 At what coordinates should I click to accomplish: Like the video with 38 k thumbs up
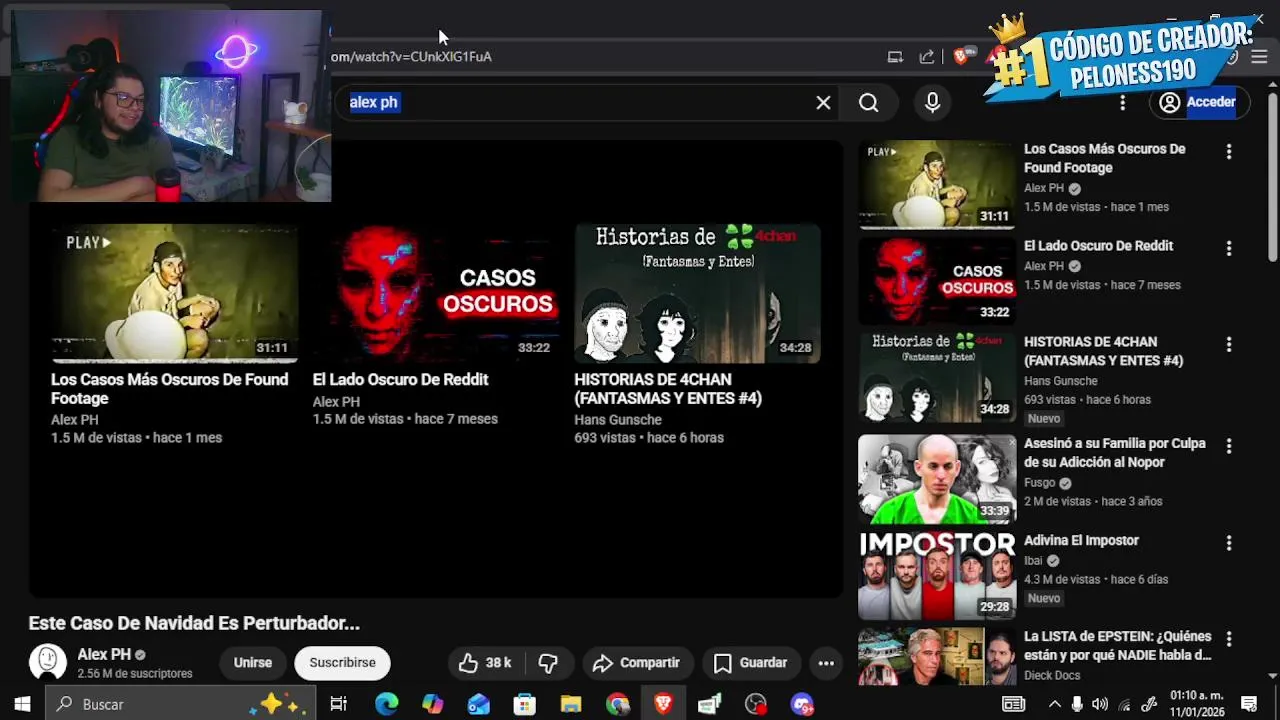click(x=485, y=663)
